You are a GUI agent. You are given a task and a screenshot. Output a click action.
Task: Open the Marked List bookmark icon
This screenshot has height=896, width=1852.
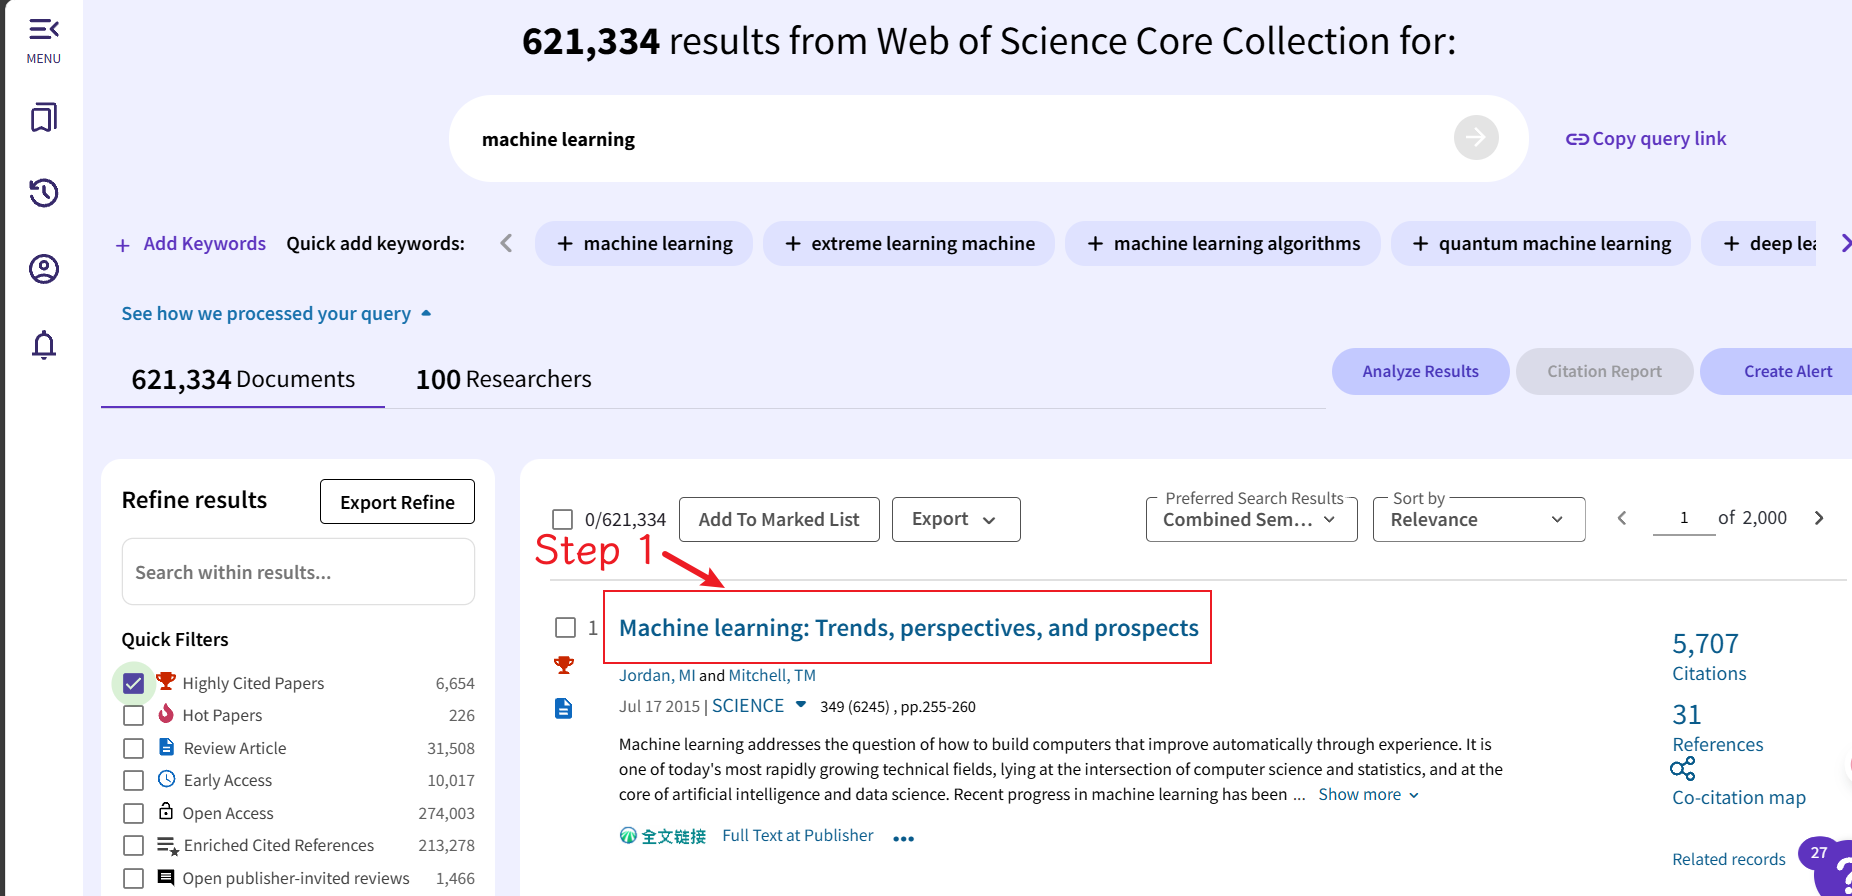coord(43,118)
